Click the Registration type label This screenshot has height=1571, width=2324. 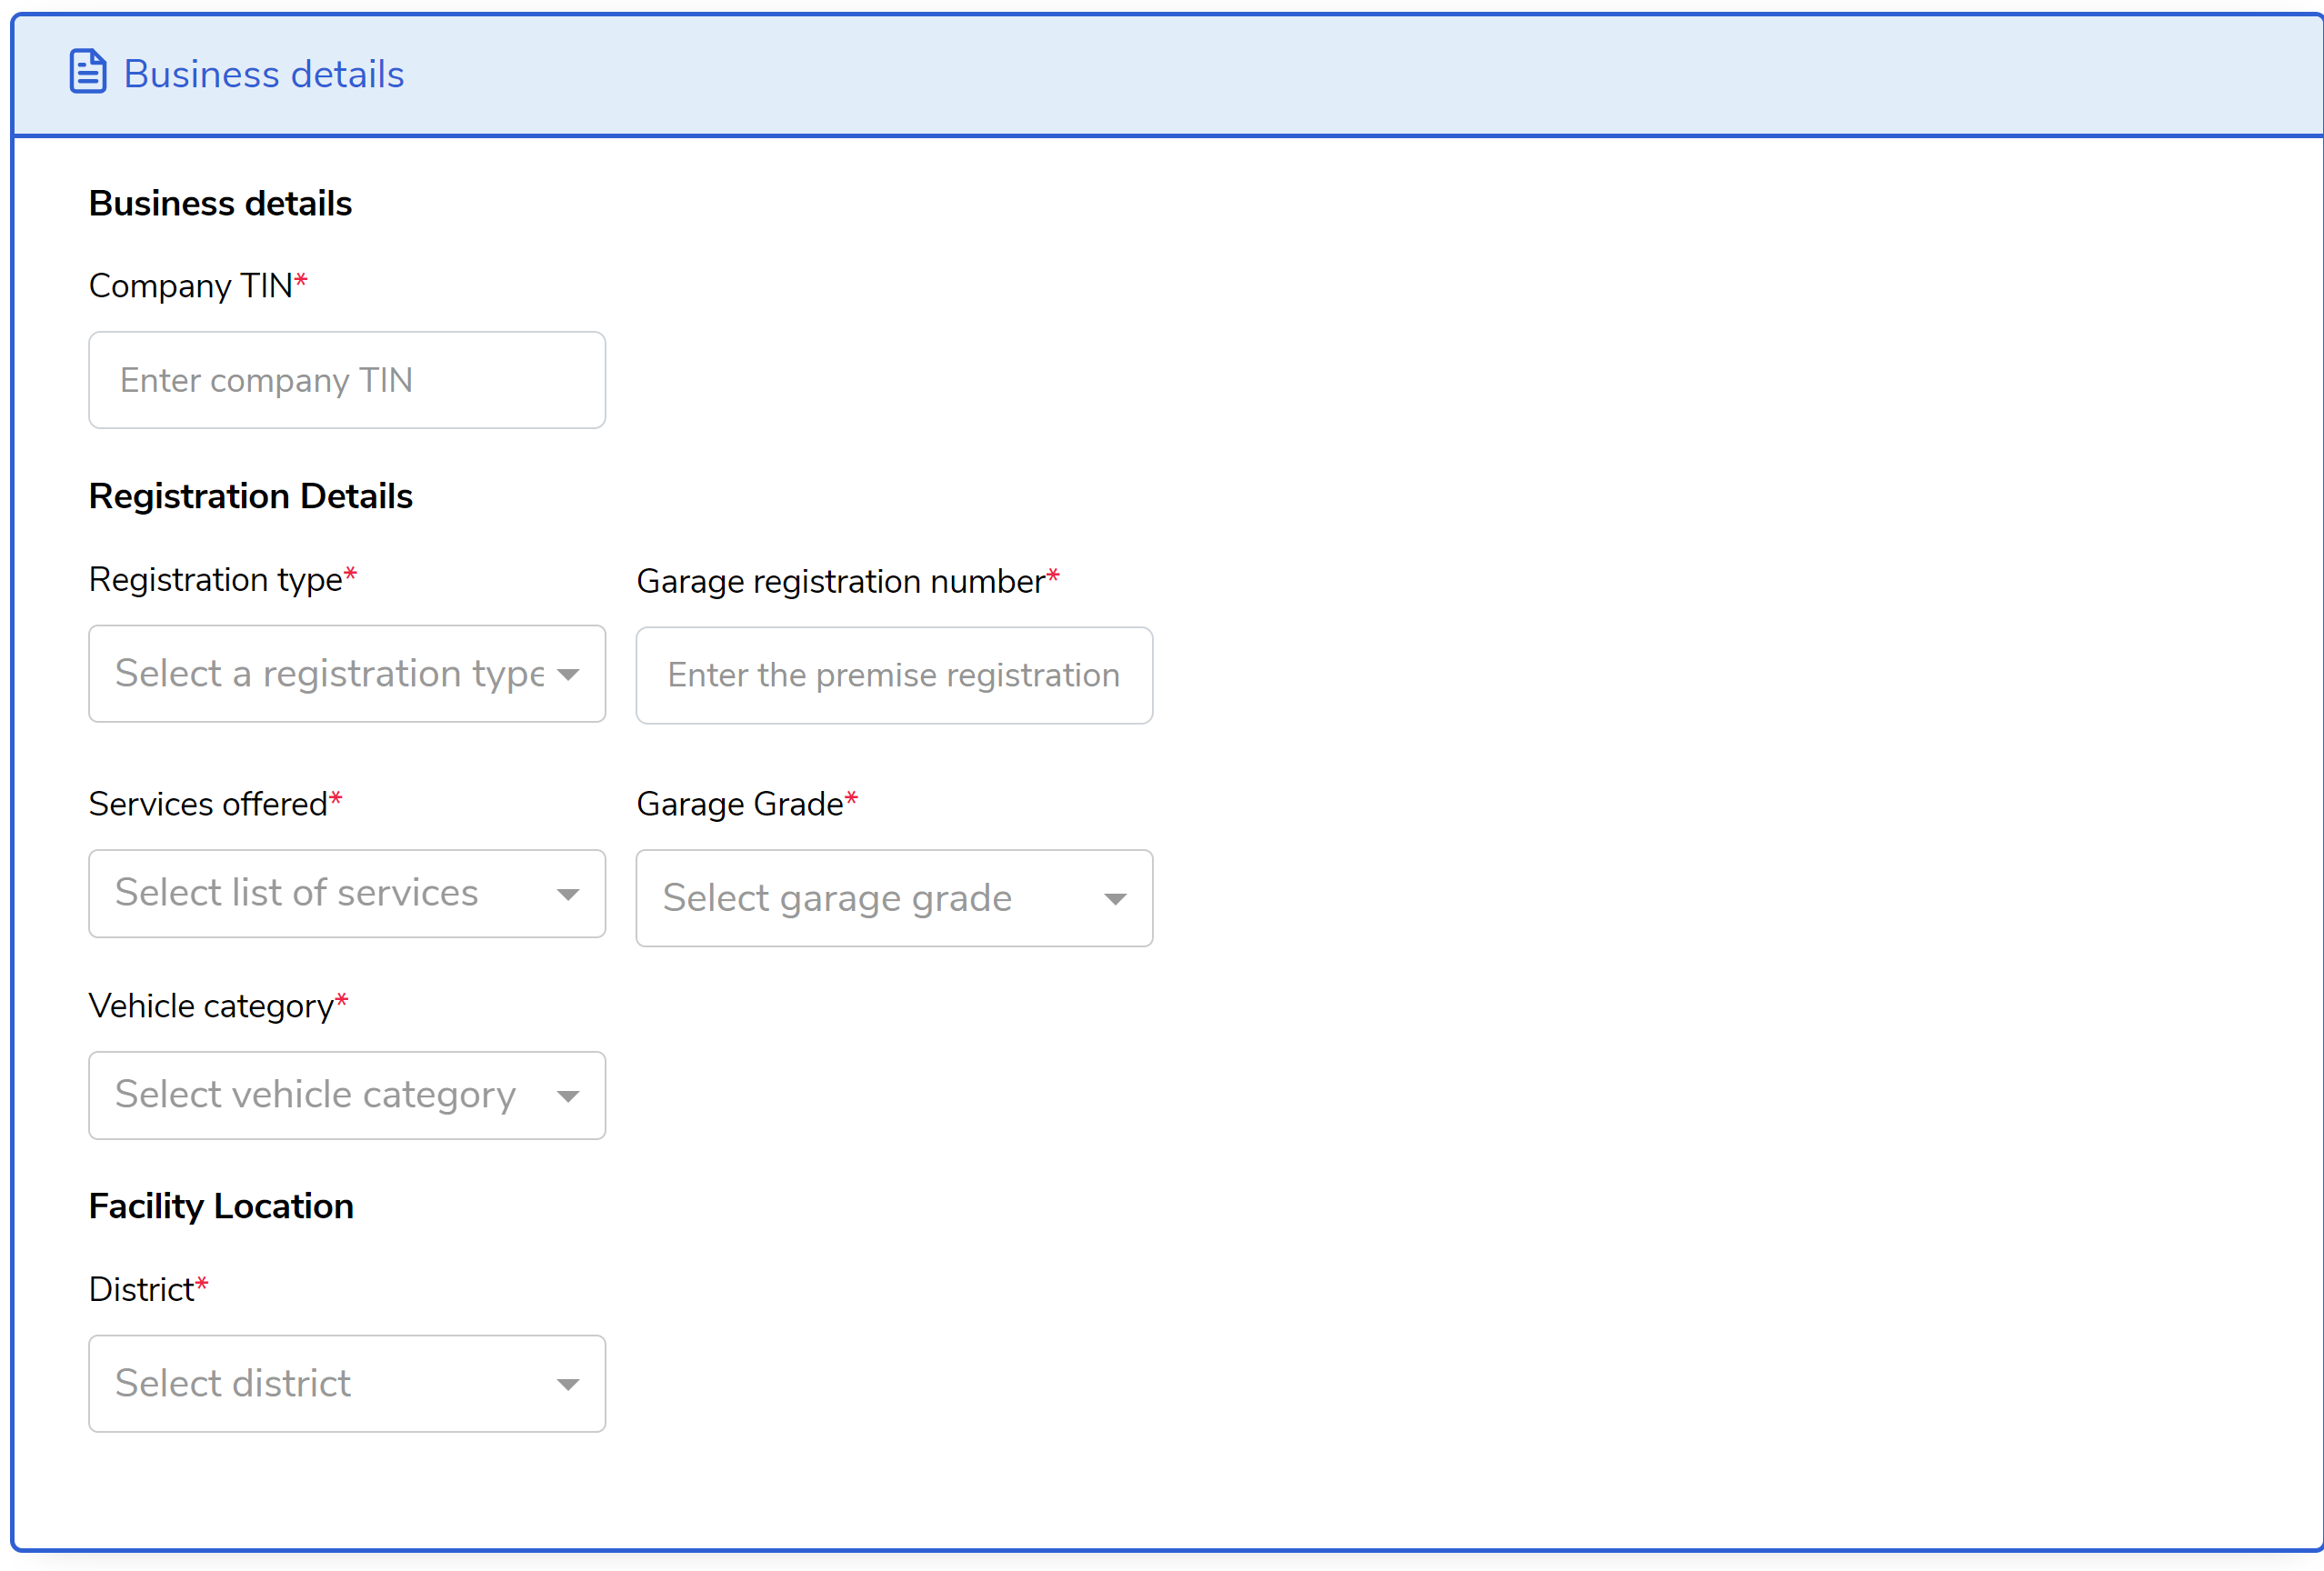215,579
